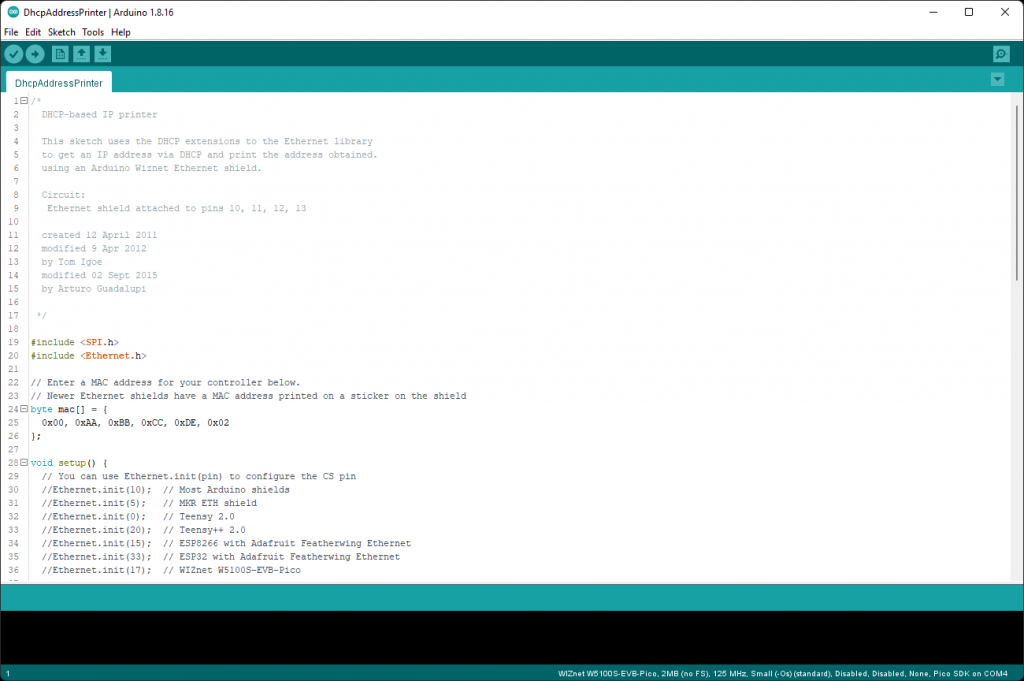Open the File menu
1024x681 pixels.
(x=11, y=32)
